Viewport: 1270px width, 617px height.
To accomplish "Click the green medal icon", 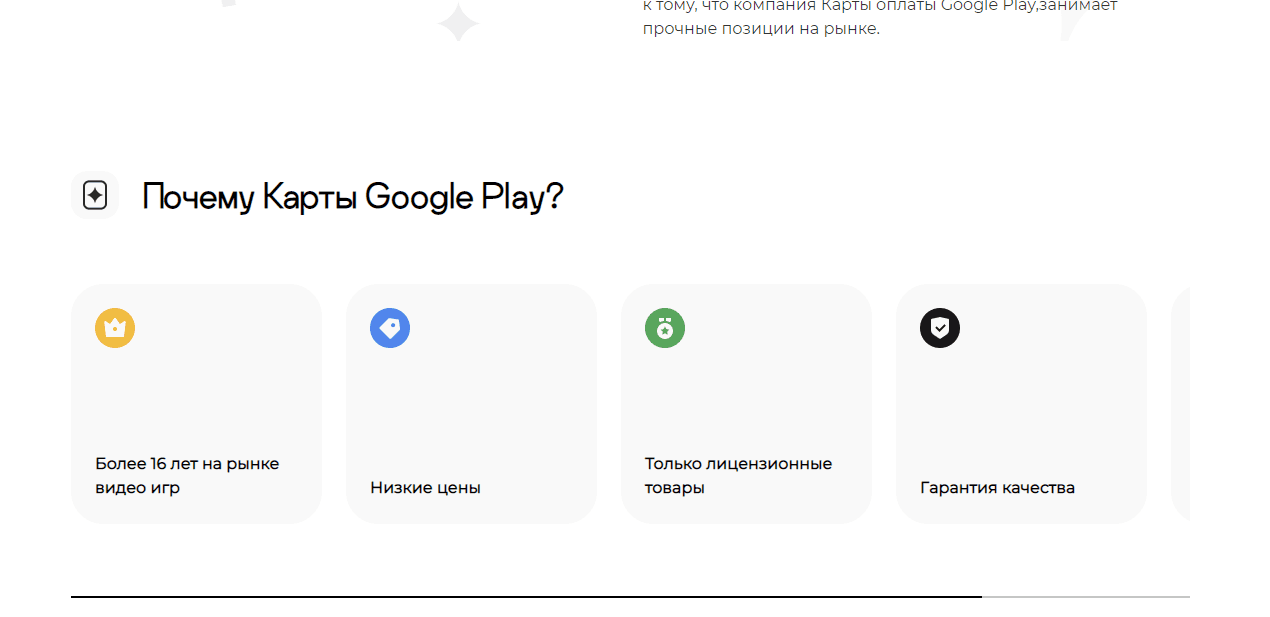I will click(x=665, y=328).
